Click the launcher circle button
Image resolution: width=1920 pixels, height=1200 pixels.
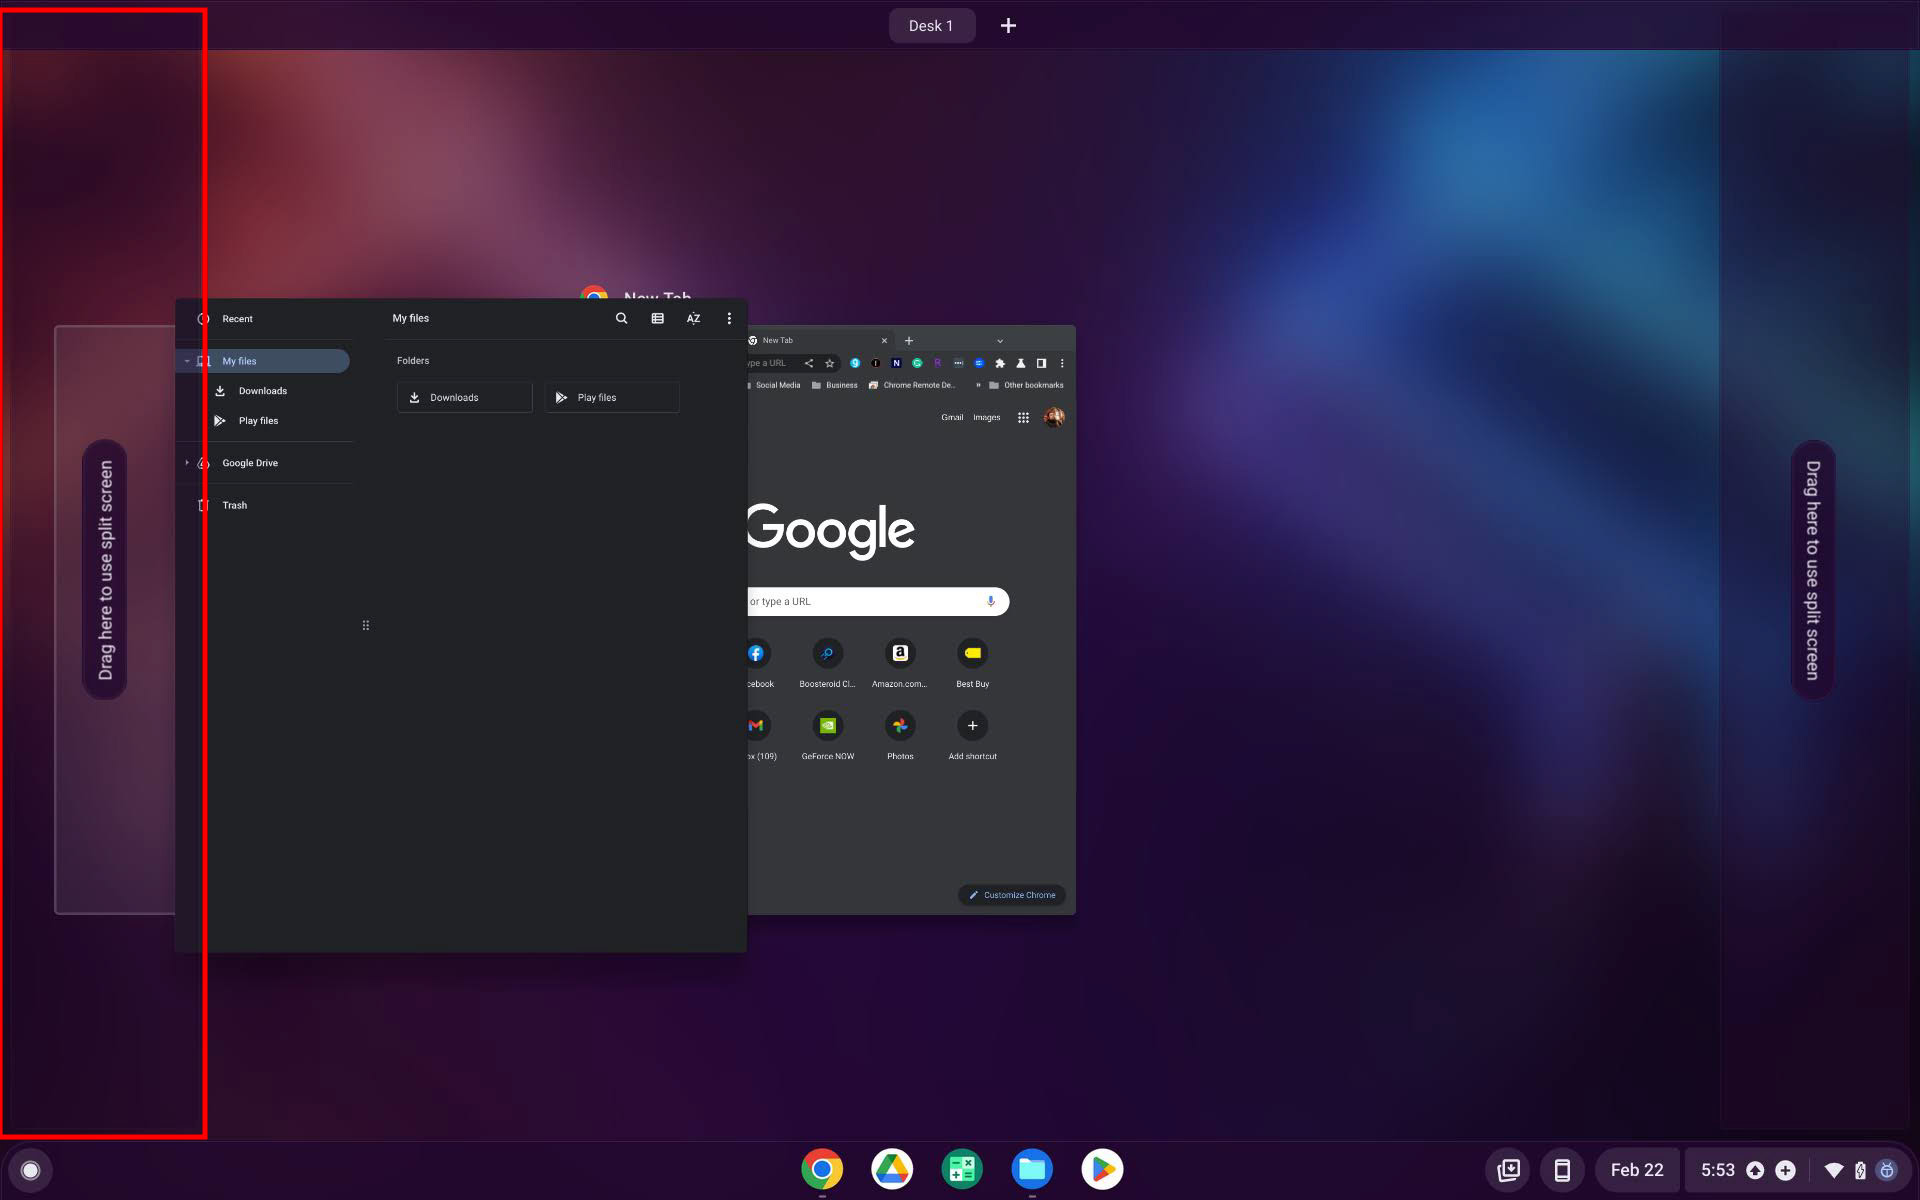(30, 1170)
